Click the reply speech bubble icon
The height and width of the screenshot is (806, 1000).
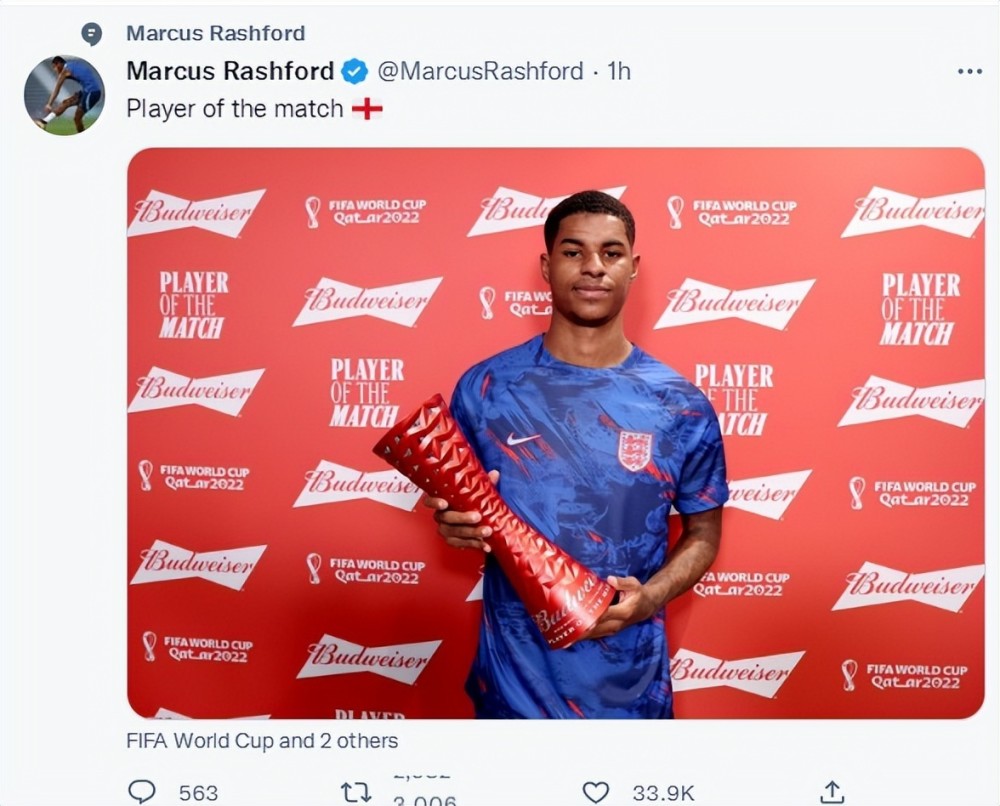(142, 791)
